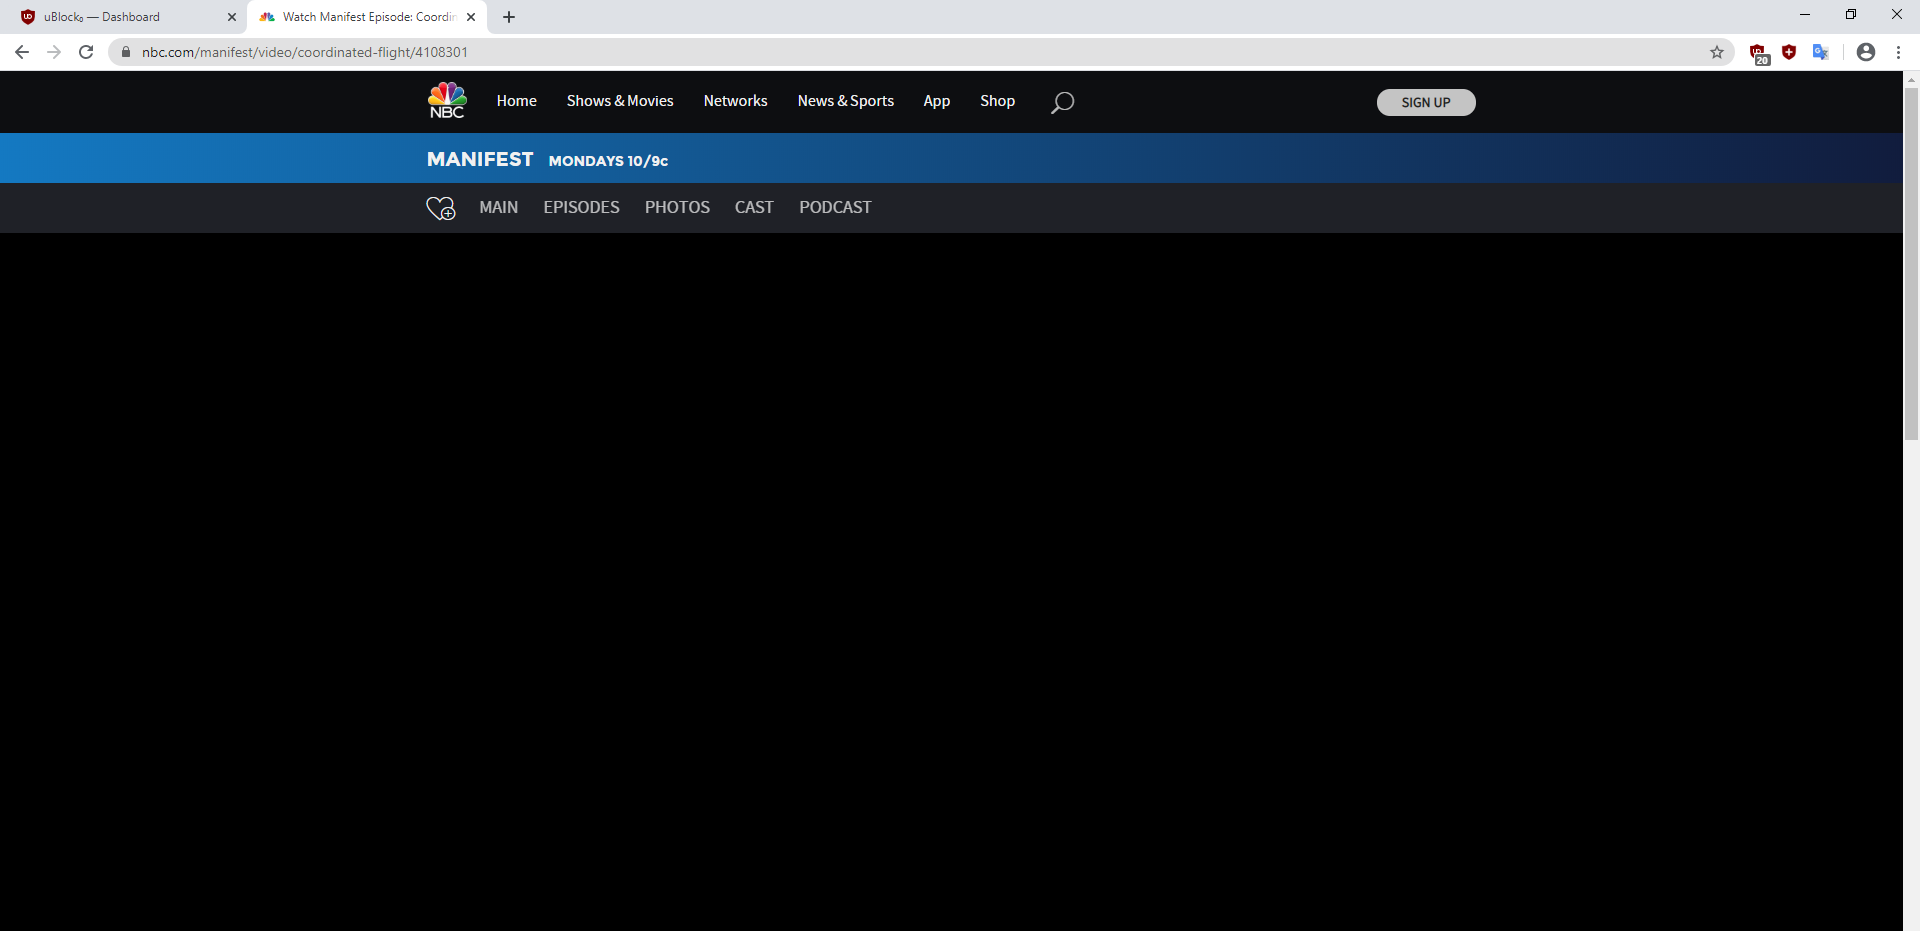Add Manifest to favorites heart icon
1920x931 pixels.
[x=441, y=208]
